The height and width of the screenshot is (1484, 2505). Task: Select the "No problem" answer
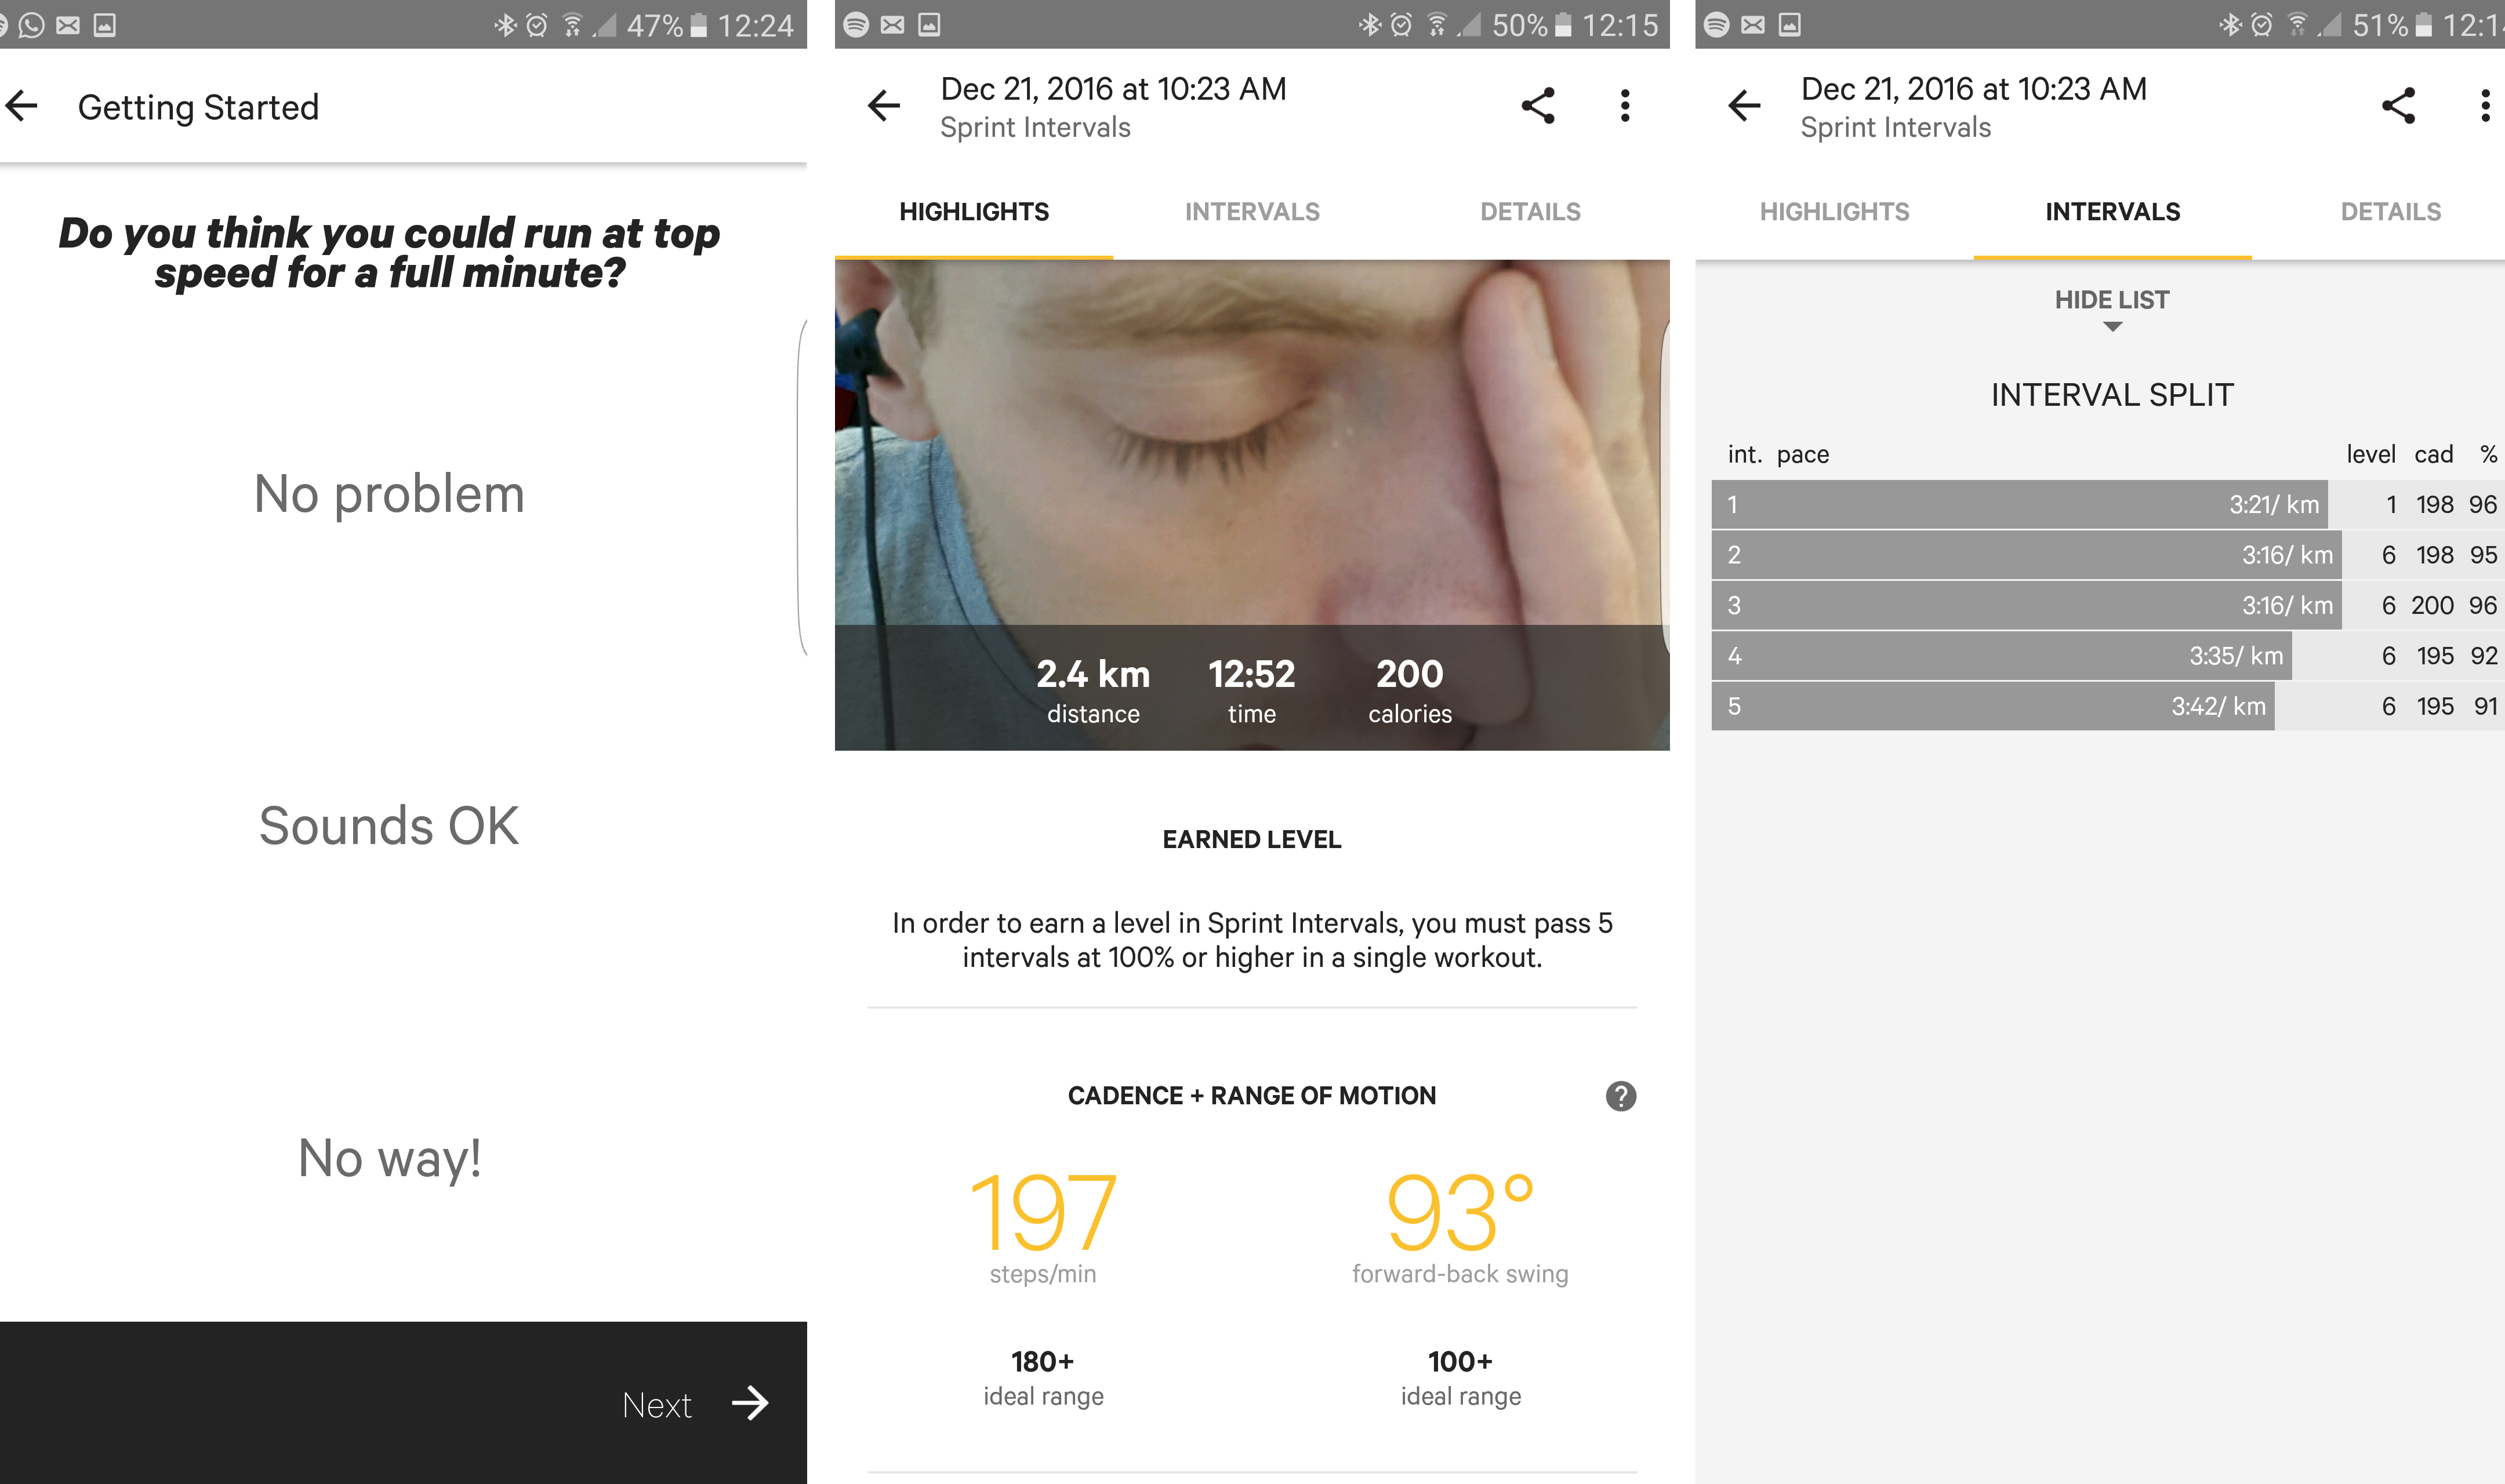[389, 494]
